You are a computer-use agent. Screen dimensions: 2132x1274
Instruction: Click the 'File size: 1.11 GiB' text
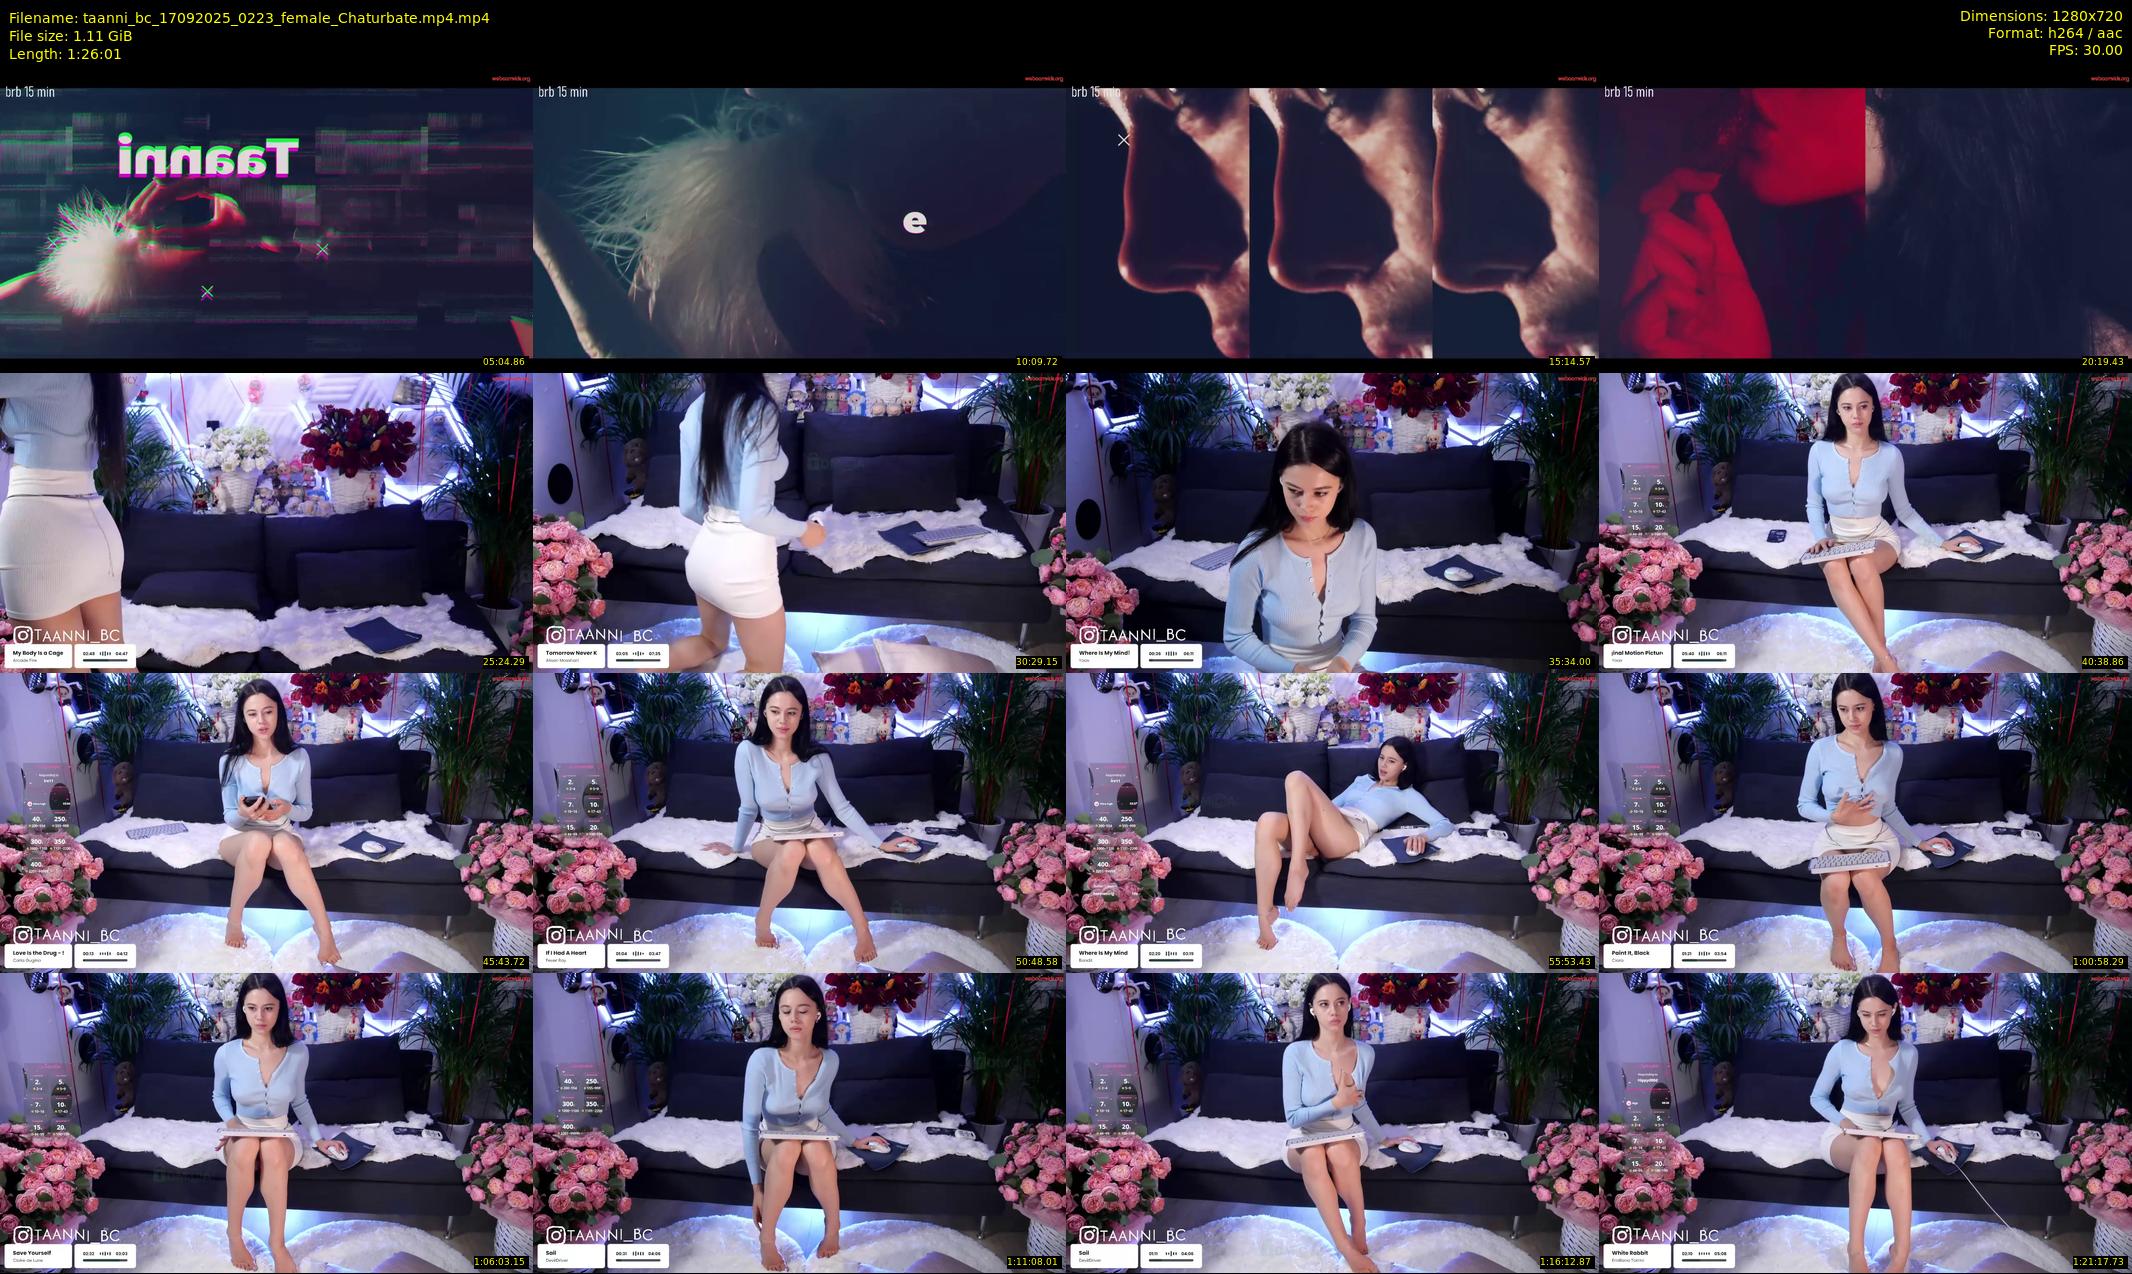coord(70,36)
